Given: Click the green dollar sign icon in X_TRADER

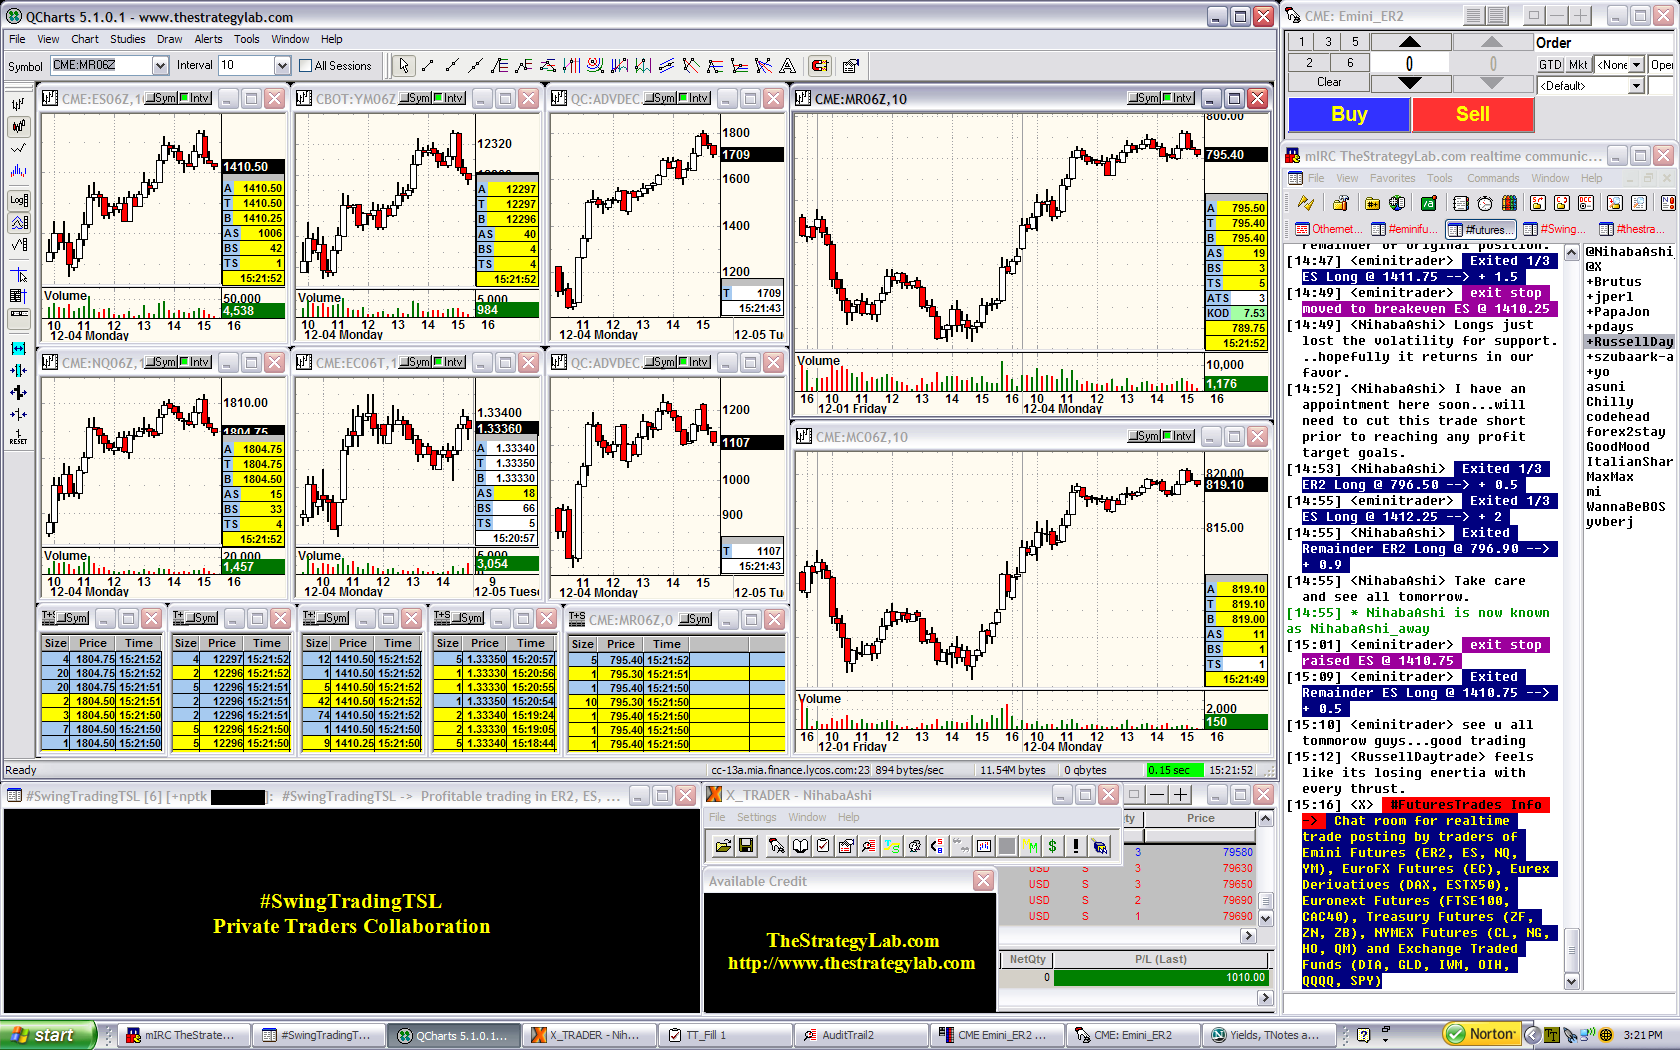Looking at the screenshot, I should pyautogui.click(x=1052, y=846).
